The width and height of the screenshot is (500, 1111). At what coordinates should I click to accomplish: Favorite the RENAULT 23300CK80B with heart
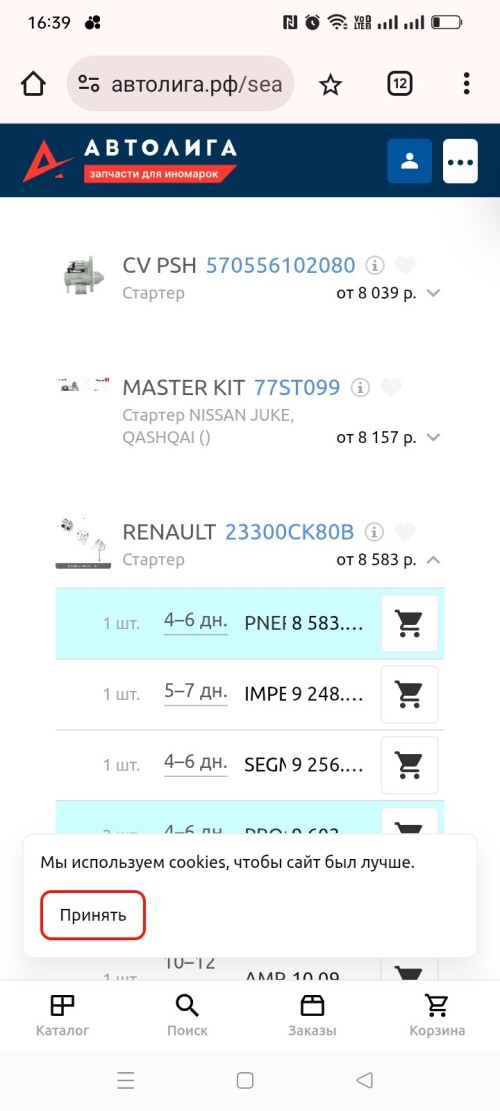[404, 532]
